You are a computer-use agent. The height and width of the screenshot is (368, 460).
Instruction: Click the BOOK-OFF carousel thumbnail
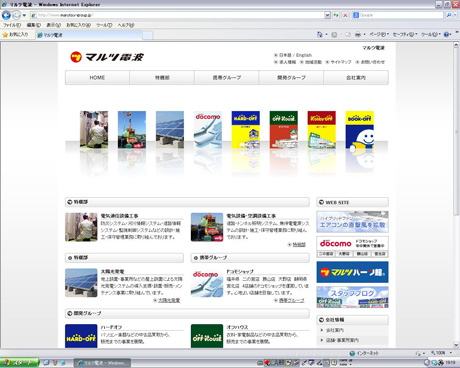pyautogui.click(x=359, y=130)
